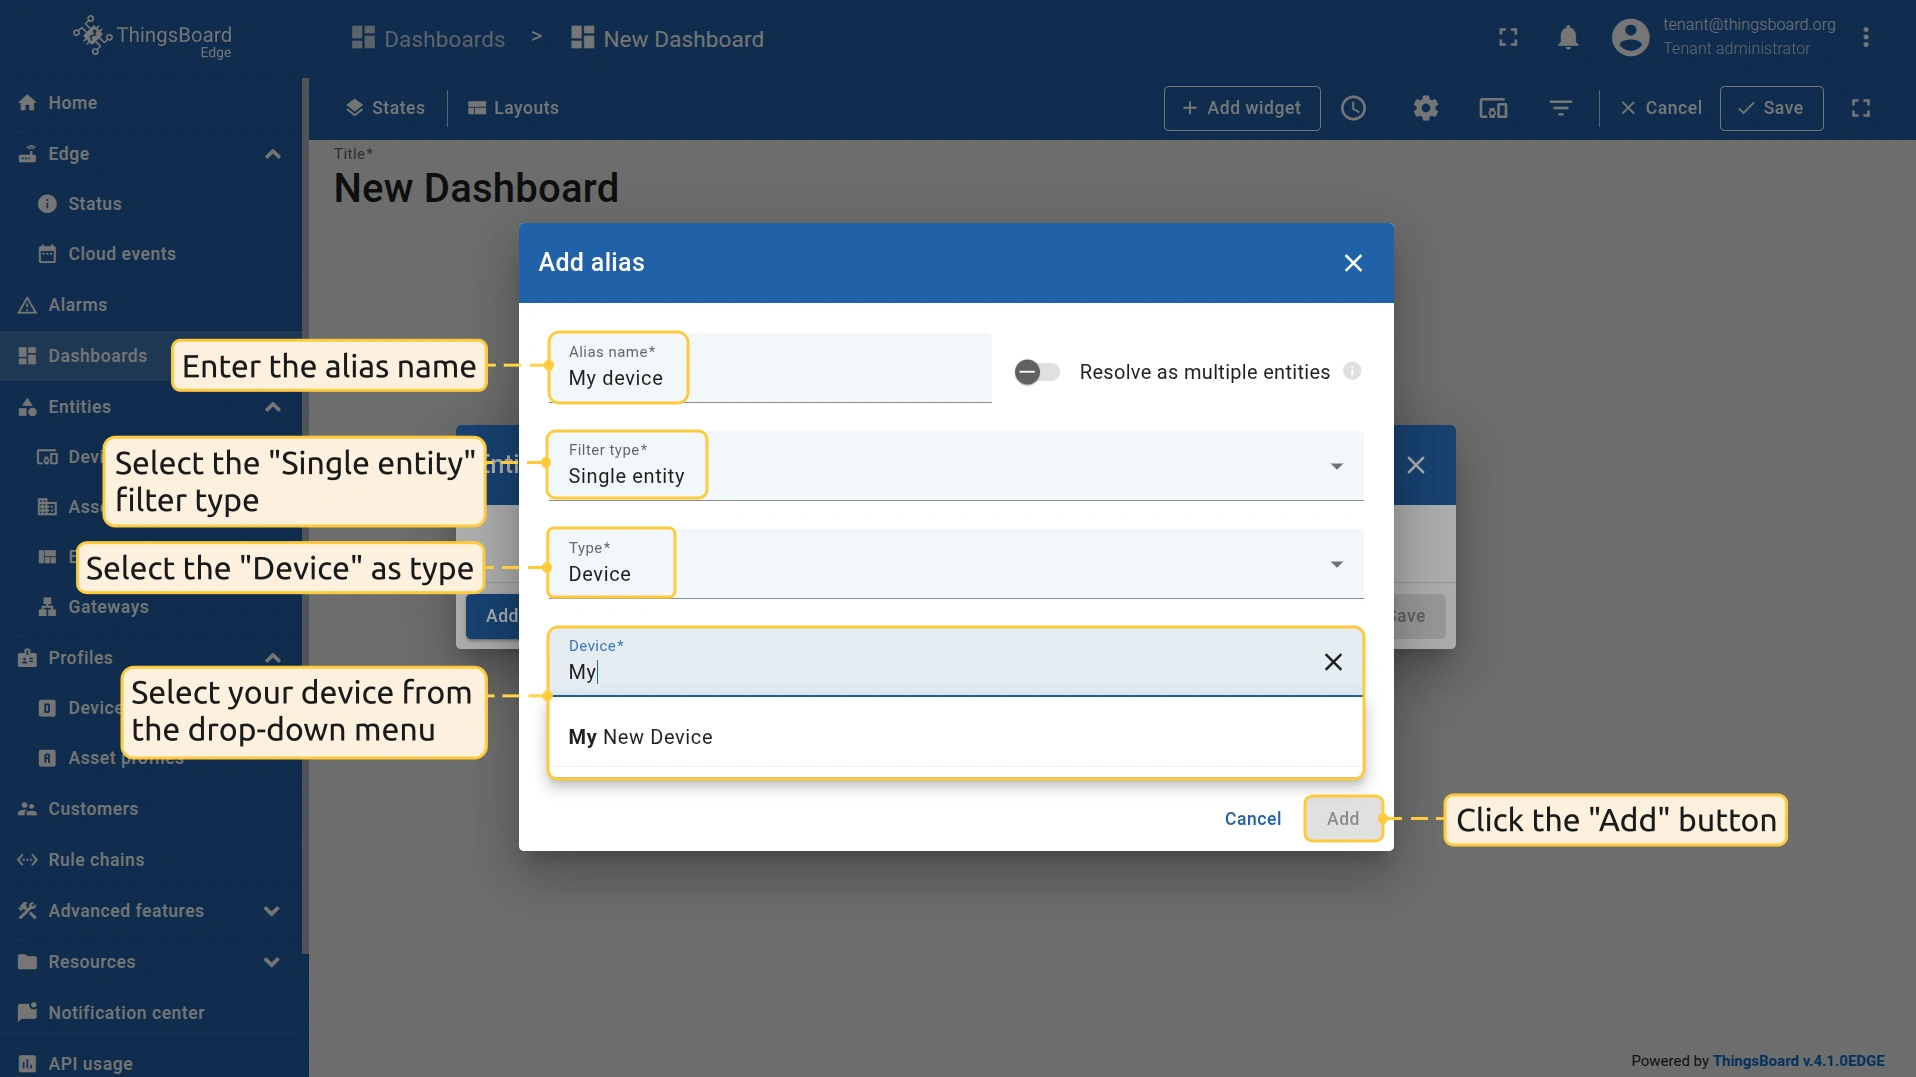Expand the Advanced features sidebar section
Viewport: 1916px width, 1077px height.
(x=271, y=911)
